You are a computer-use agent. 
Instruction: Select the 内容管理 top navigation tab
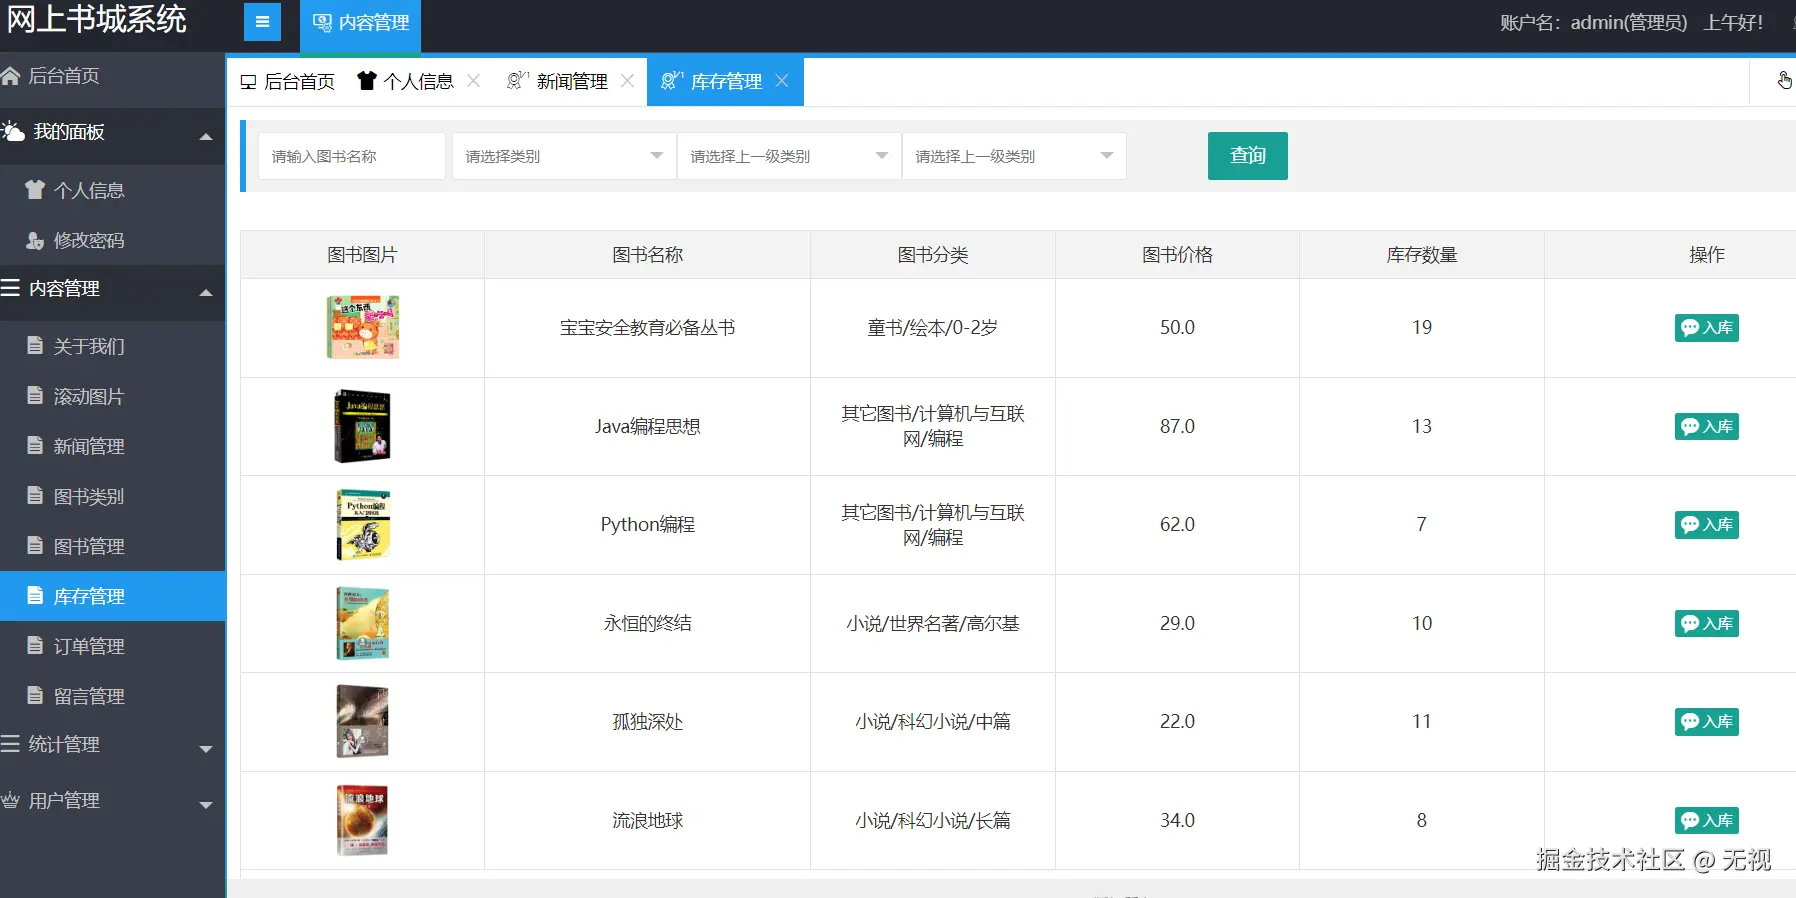coord(361,24)
